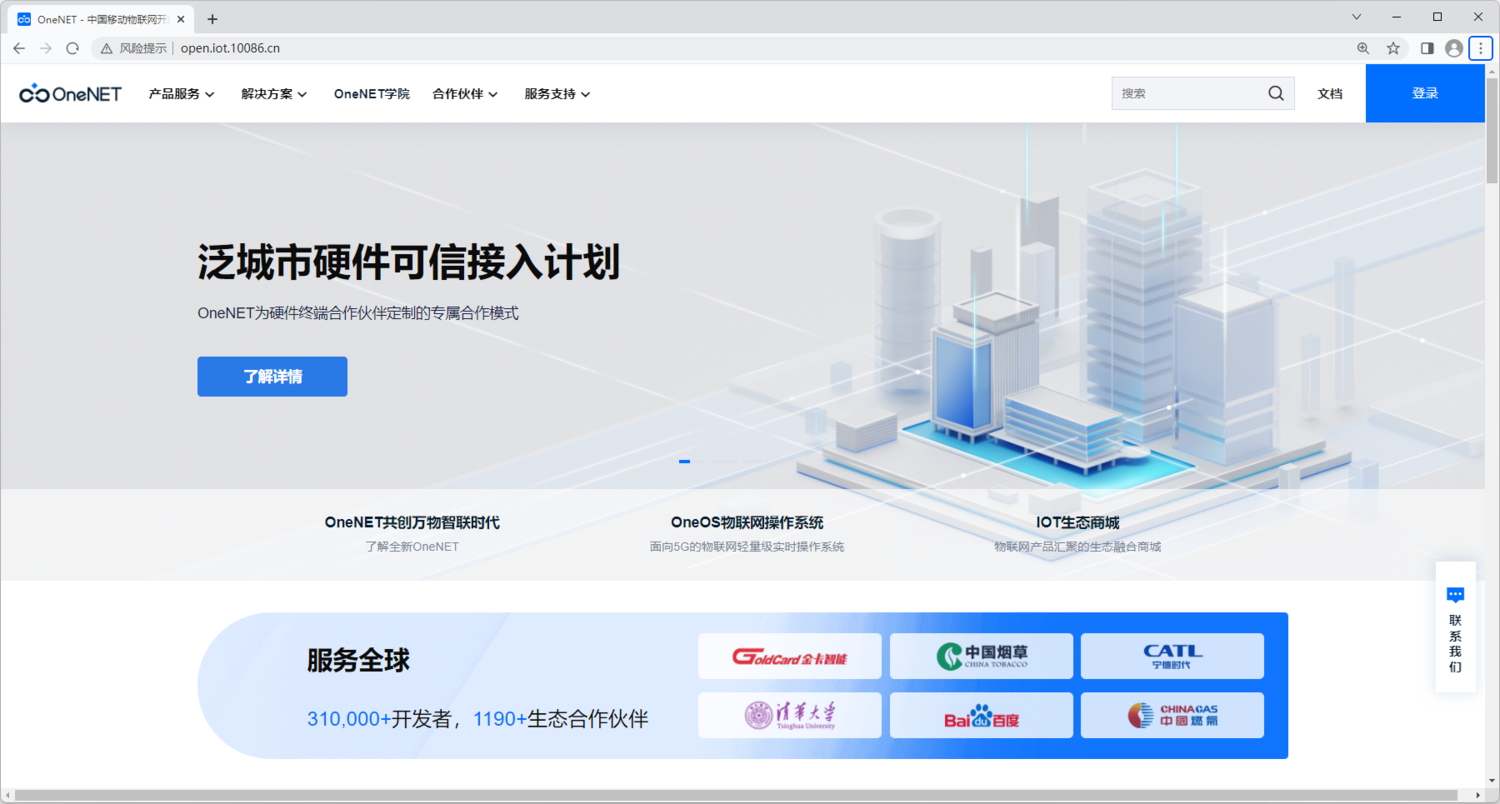Click the carousel indicator dot
The width and height of the screenshot is (1500, 804).
(x=684, y=461)
